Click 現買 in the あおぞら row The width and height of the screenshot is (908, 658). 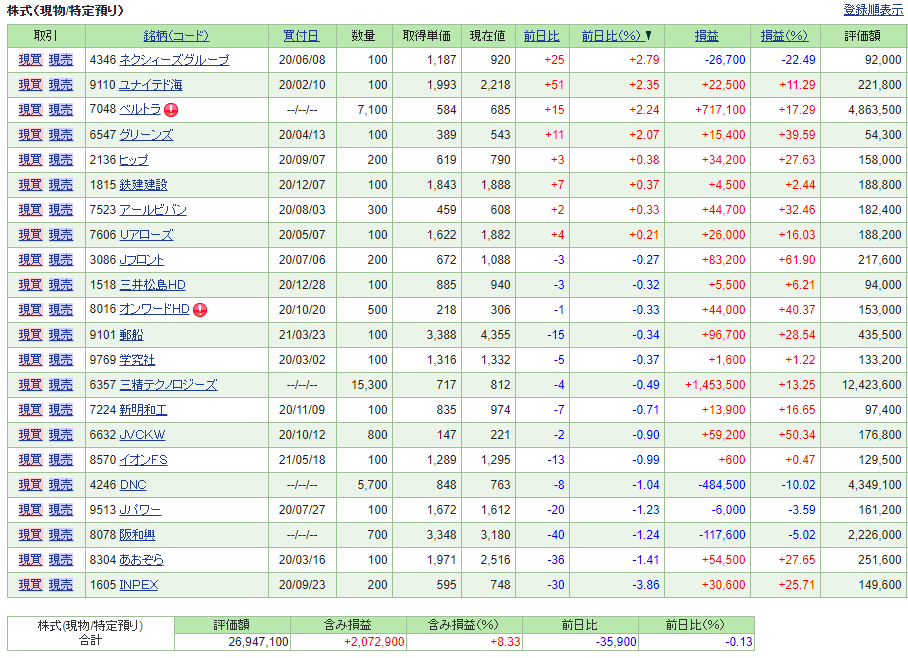pos(30,560)
